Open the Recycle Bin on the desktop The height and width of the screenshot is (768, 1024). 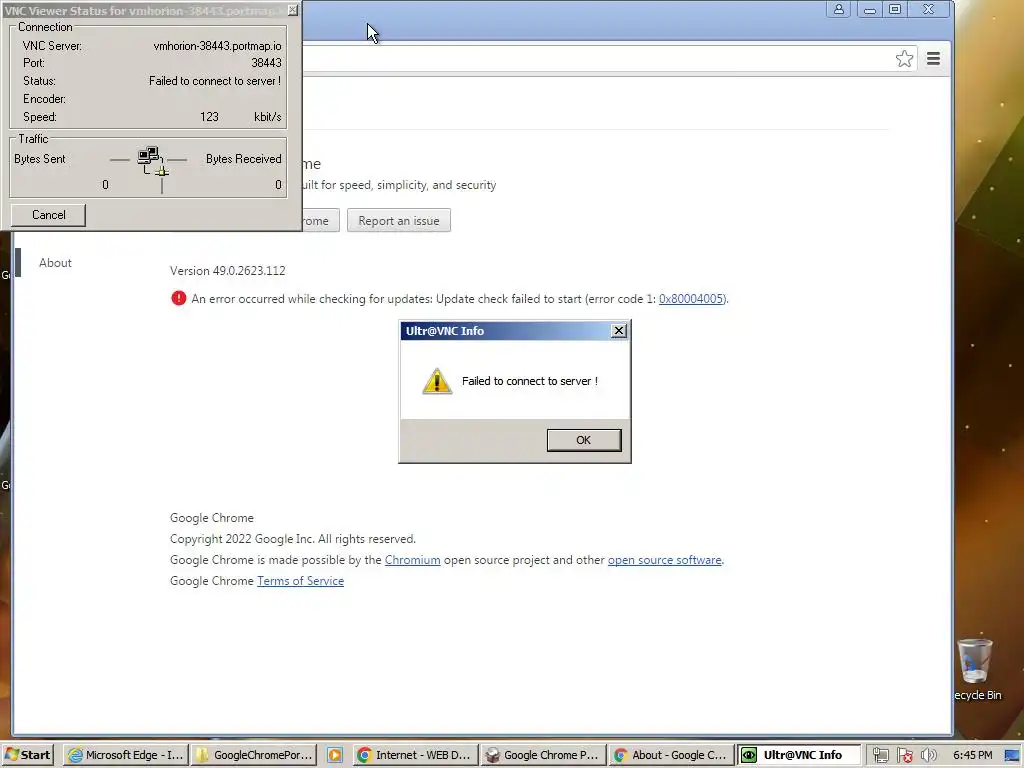coord(976,669)
